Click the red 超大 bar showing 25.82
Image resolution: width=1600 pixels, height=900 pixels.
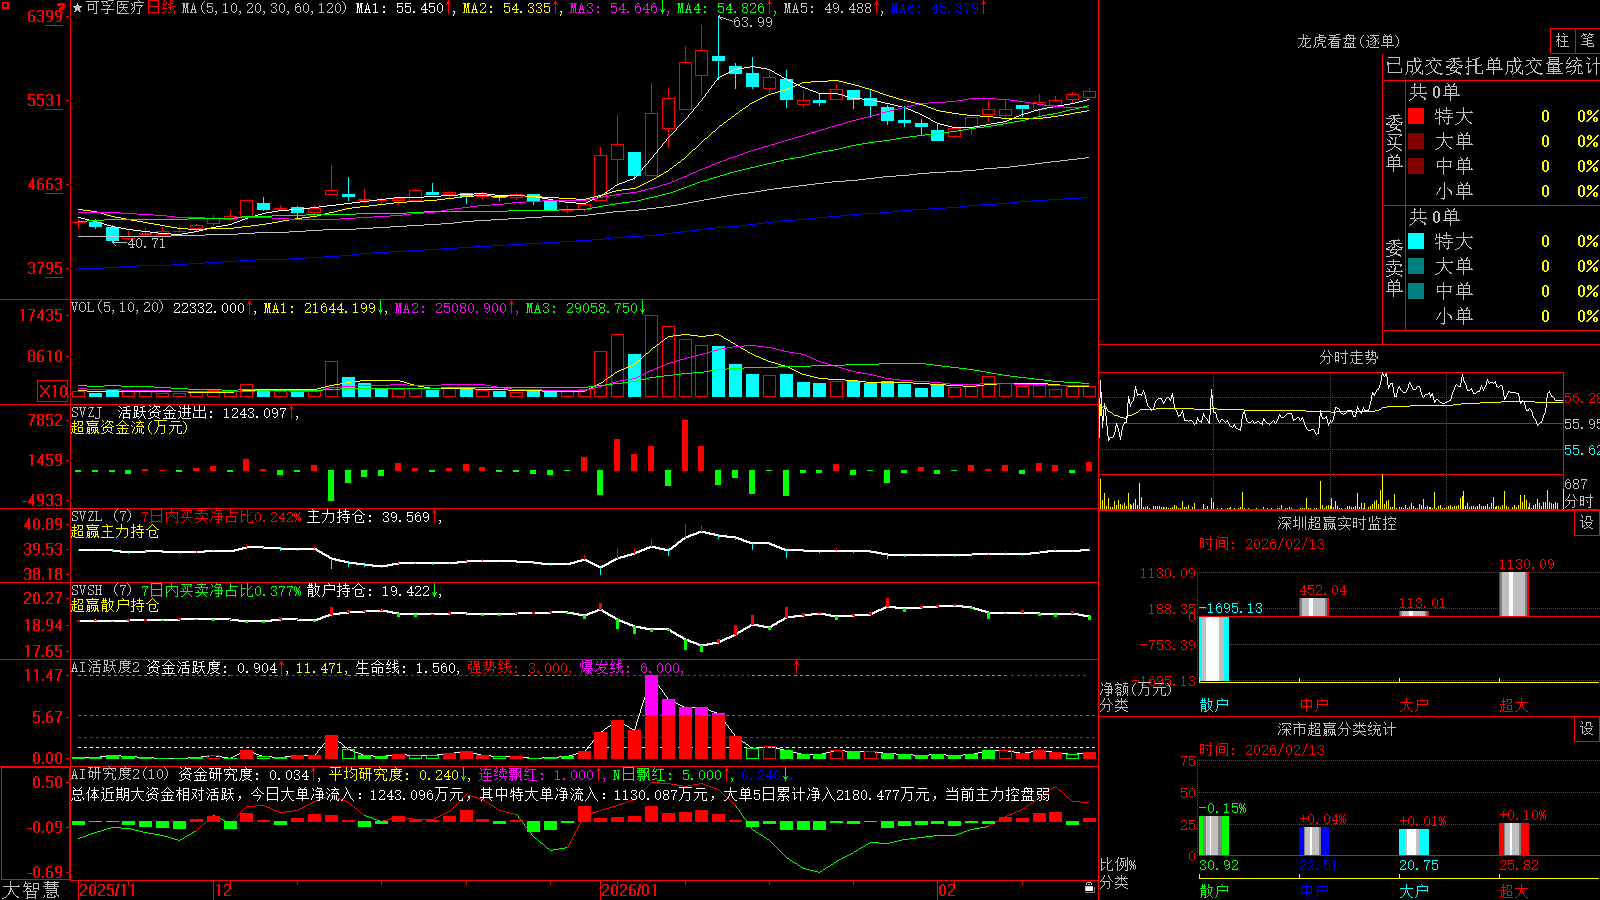(x=1514, y=839)
